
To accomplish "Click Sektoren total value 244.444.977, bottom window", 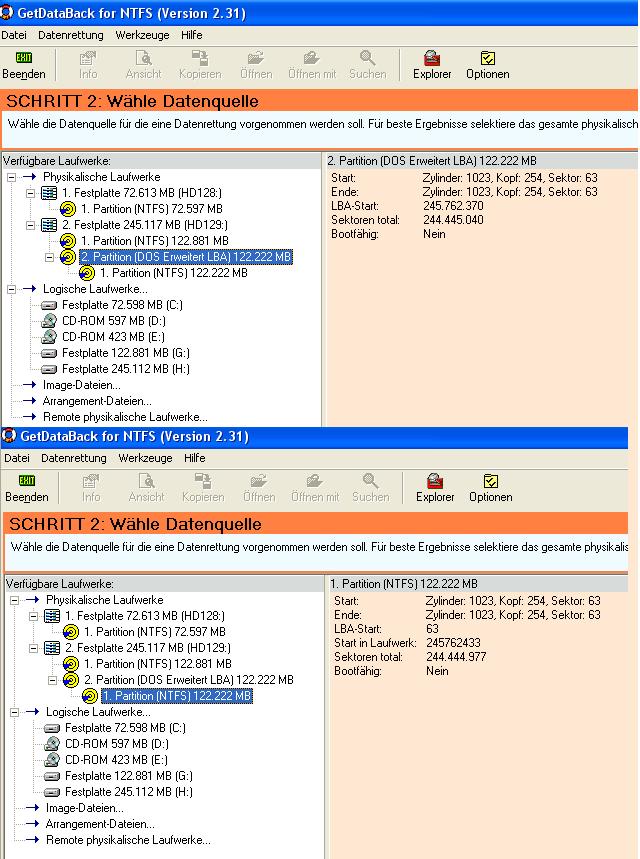I will tap(456, 657).
